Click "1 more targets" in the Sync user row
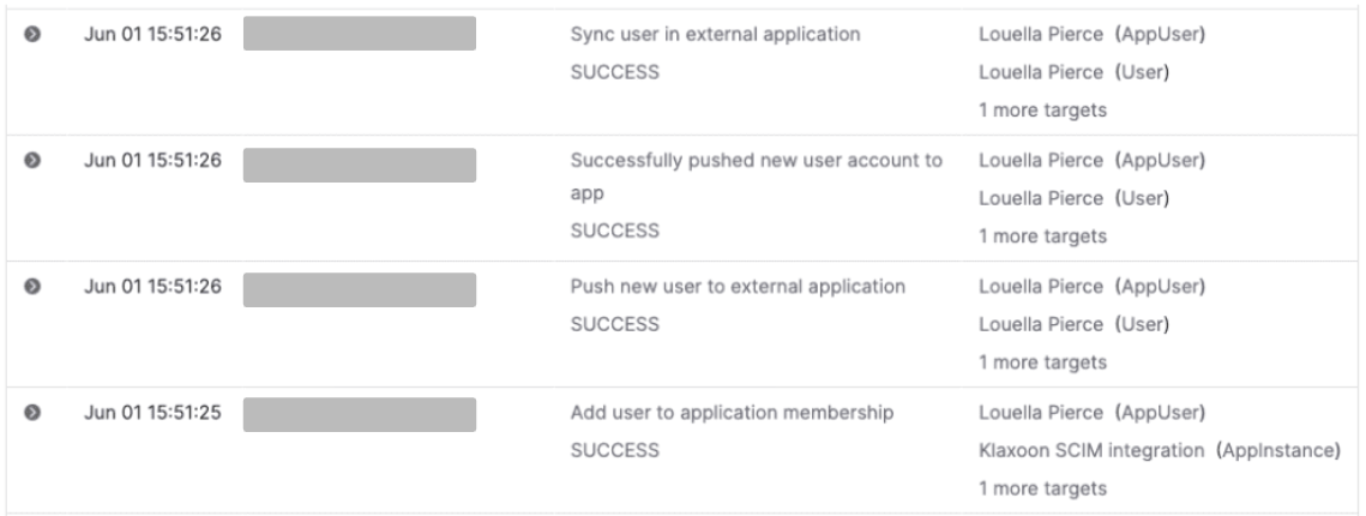1366x516 pixels. [1042, 110]
